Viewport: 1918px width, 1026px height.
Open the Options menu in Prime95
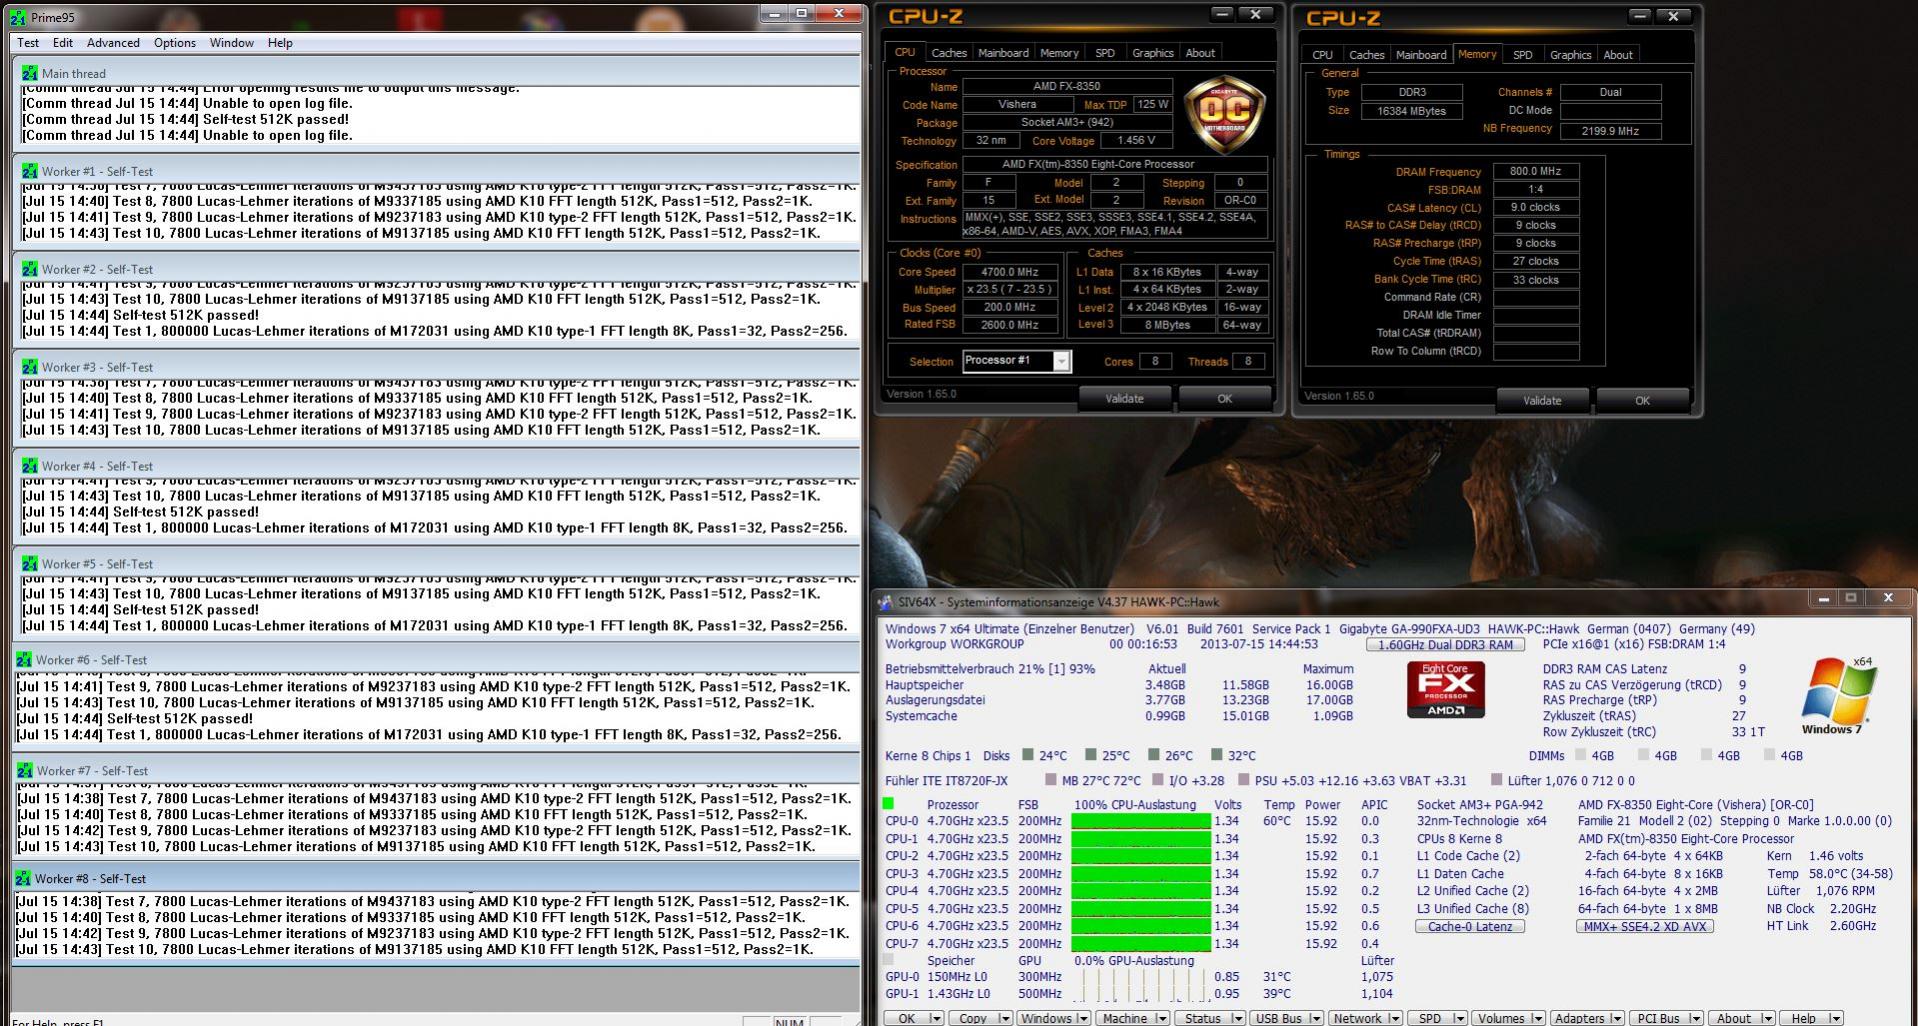pyautogui.click(x=175, y=43)
